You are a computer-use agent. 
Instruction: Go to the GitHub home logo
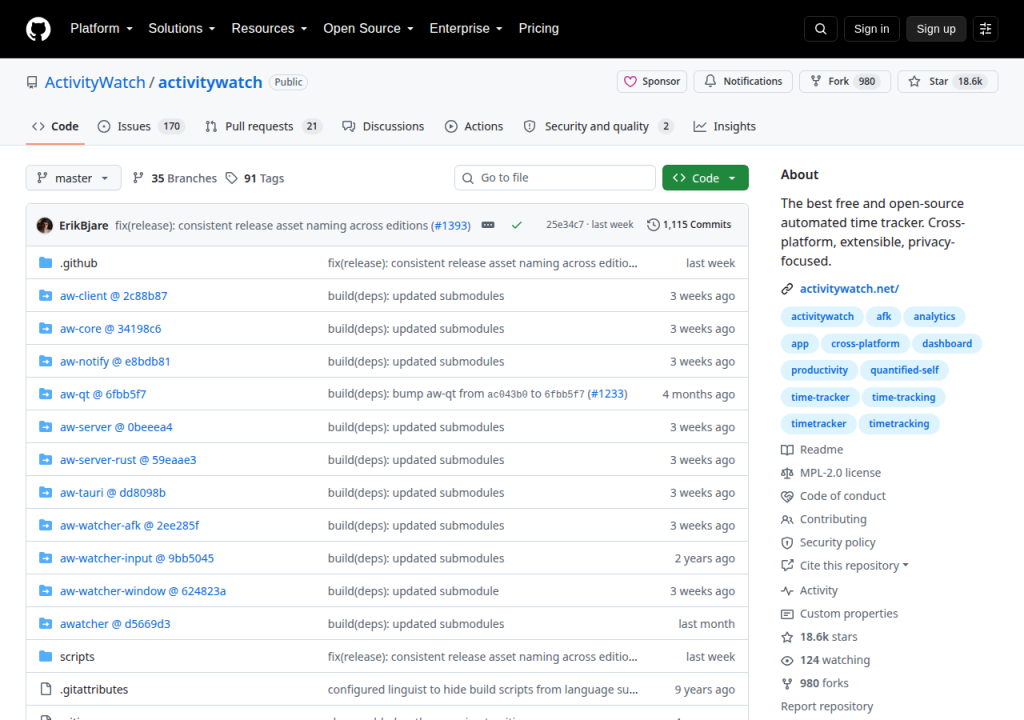(38, 29)
